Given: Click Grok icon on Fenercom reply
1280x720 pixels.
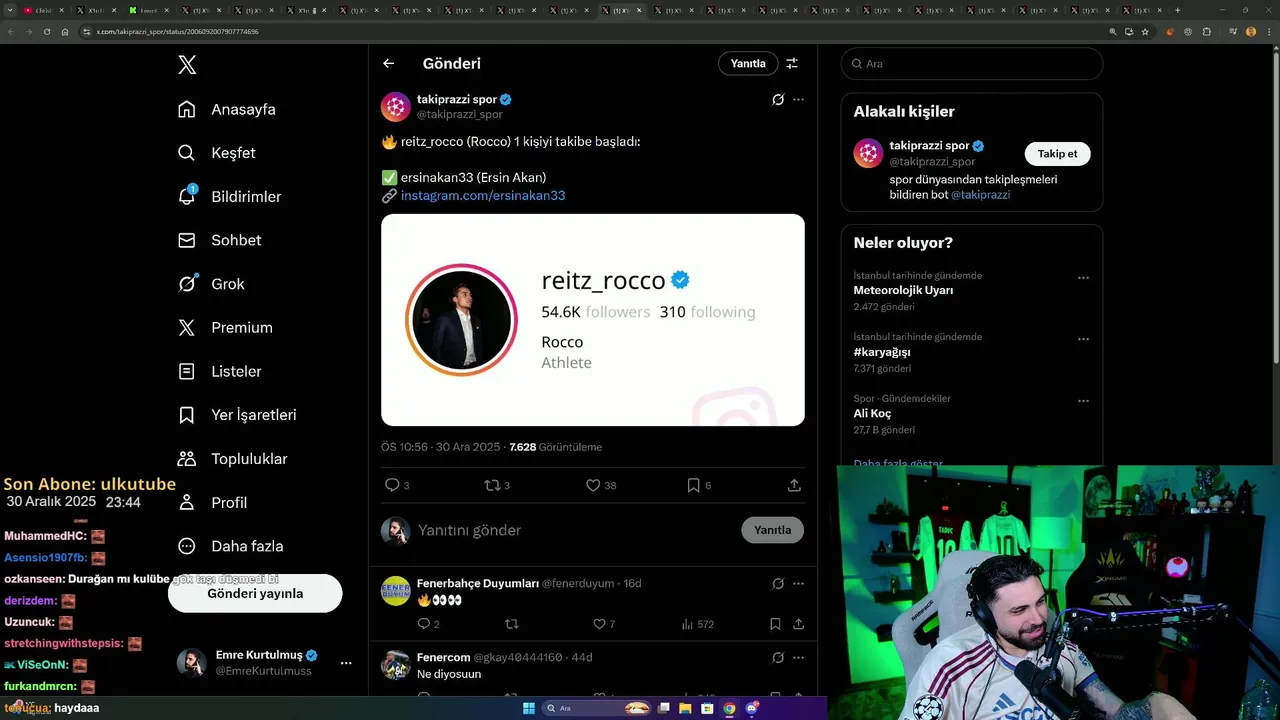Looking at the screenshot, I should 778,657.
